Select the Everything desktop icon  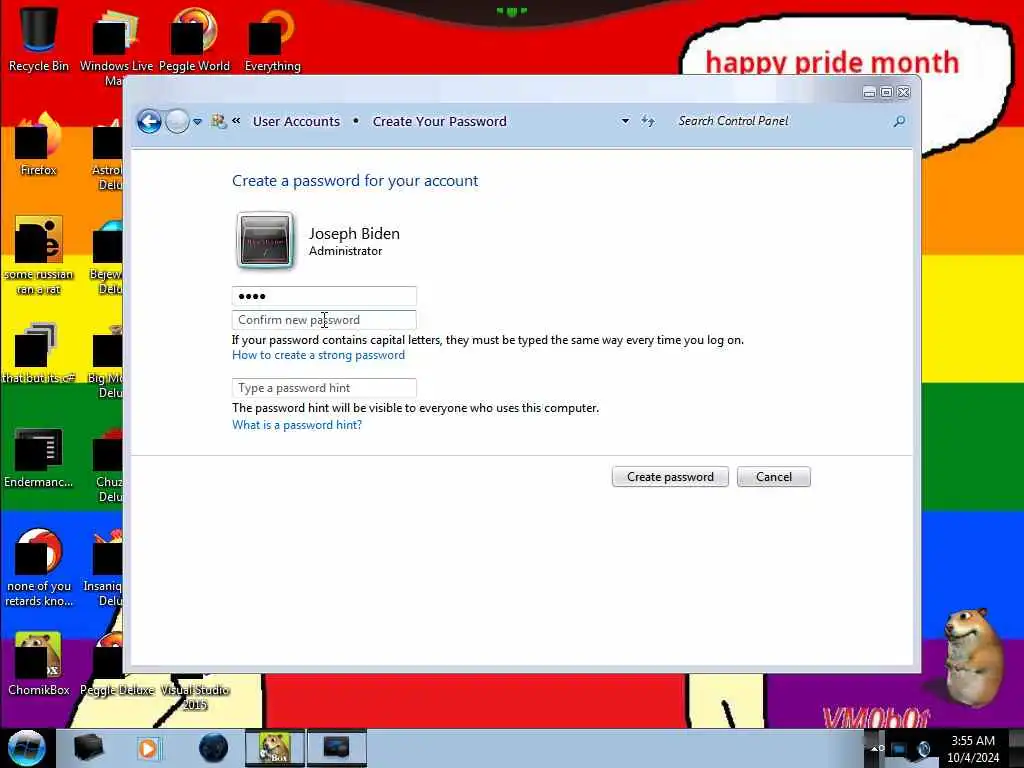(272, 39)
